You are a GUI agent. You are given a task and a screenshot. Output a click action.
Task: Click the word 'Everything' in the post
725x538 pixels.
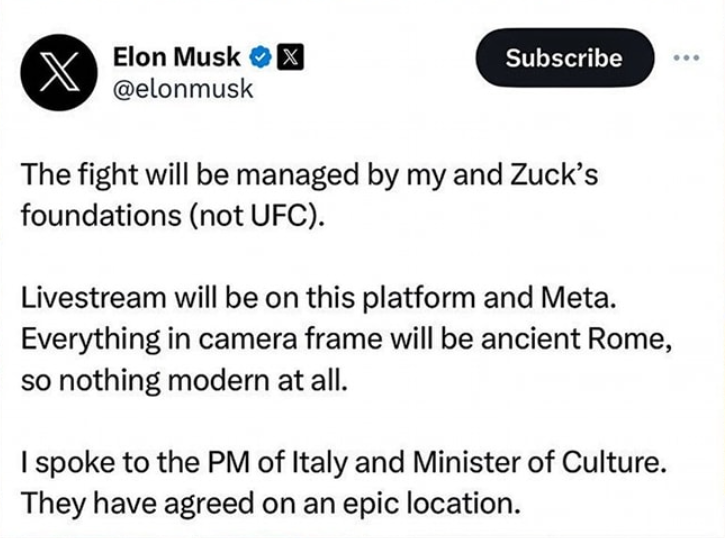(x=91, y=341)
